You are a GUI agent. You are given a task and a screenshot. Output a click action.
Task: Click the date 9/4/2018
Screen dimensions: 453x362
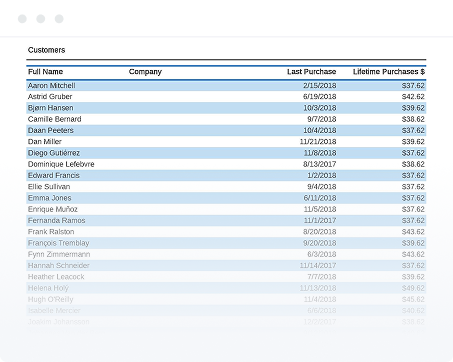click(x=322, y=187)
